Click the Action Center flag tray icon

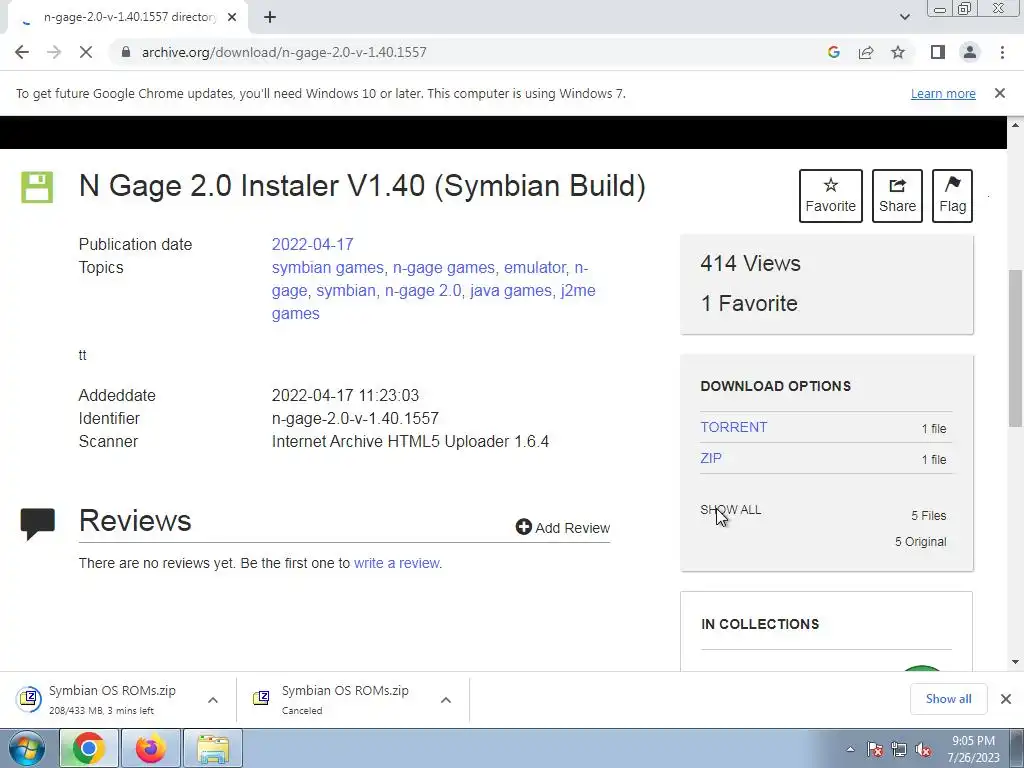[875, 749]
